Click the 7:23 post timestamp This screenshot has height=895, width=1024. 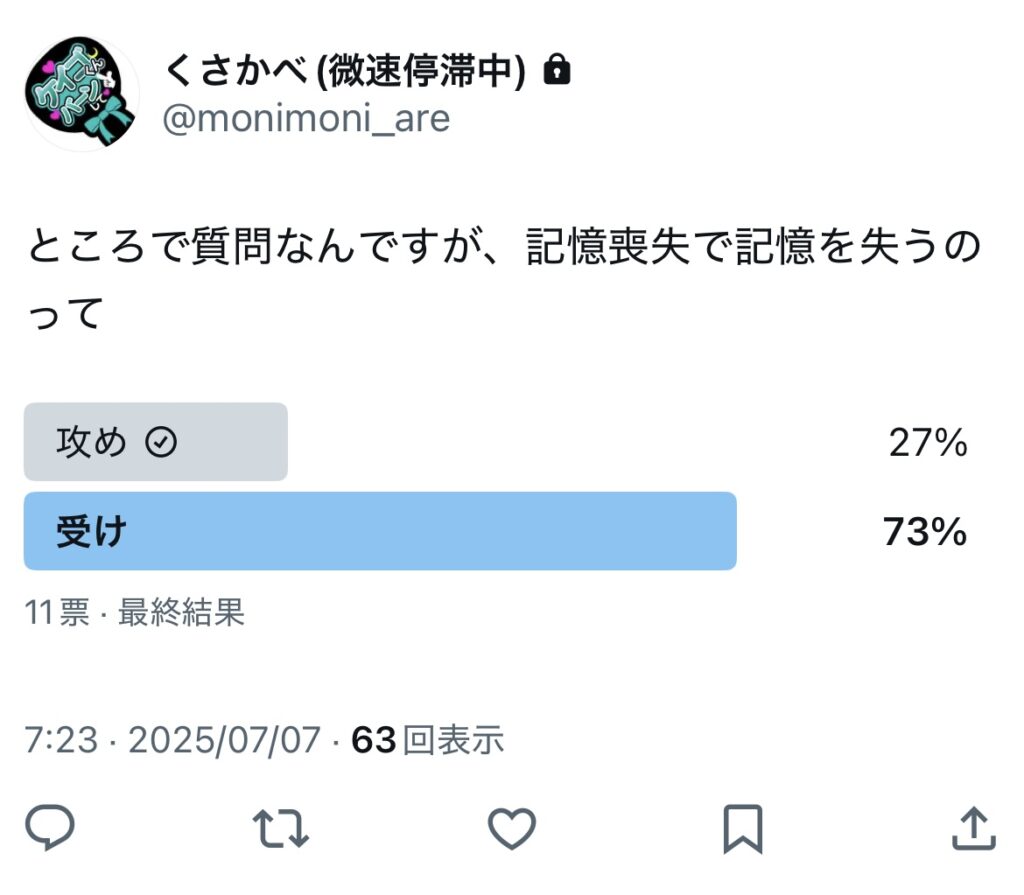(x=61, y=740)
